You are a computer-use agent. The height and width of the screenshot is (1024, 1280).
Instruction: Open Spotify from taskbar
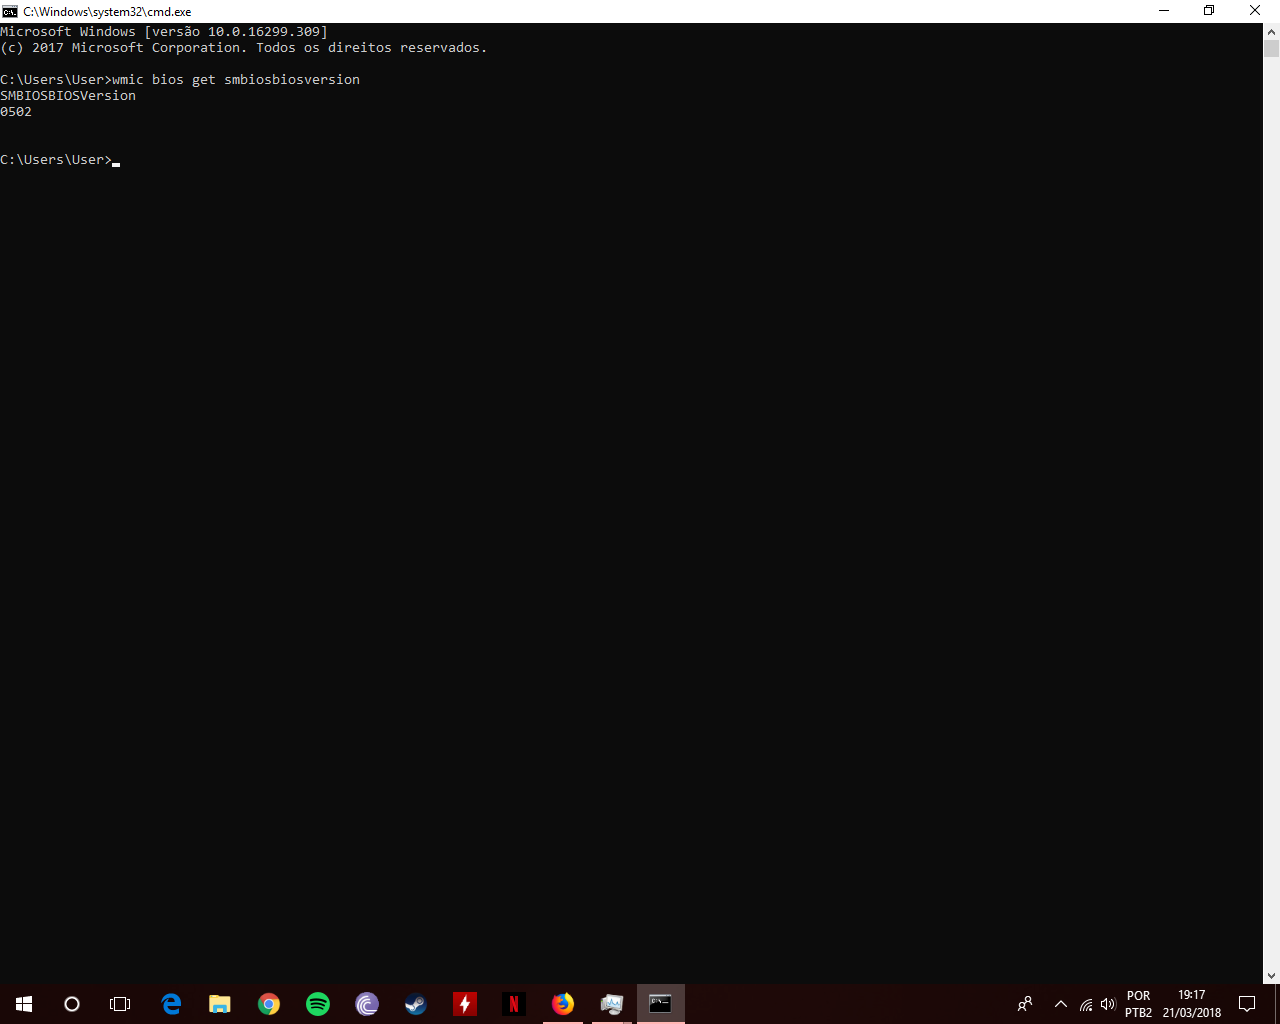[318, 1004]
